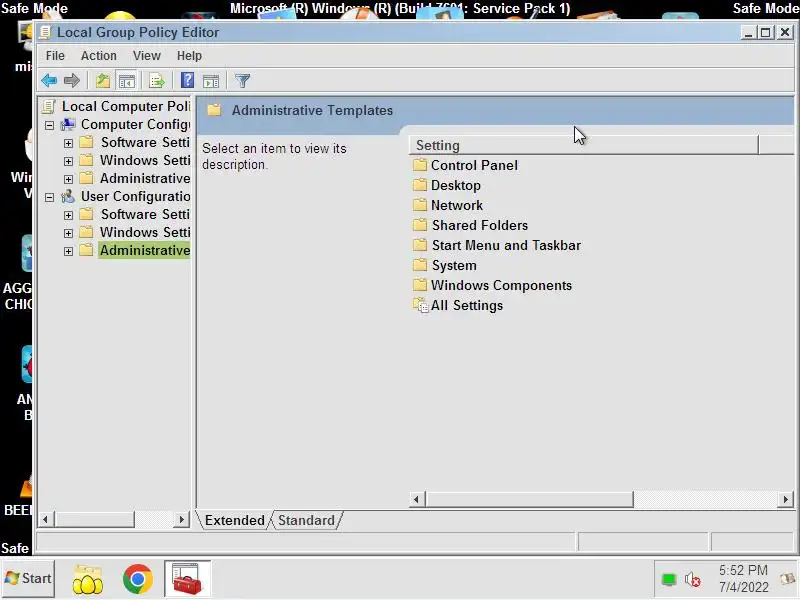Select the Network entry
This screenshot has width=800, height=600.
(x=457, y=205)
